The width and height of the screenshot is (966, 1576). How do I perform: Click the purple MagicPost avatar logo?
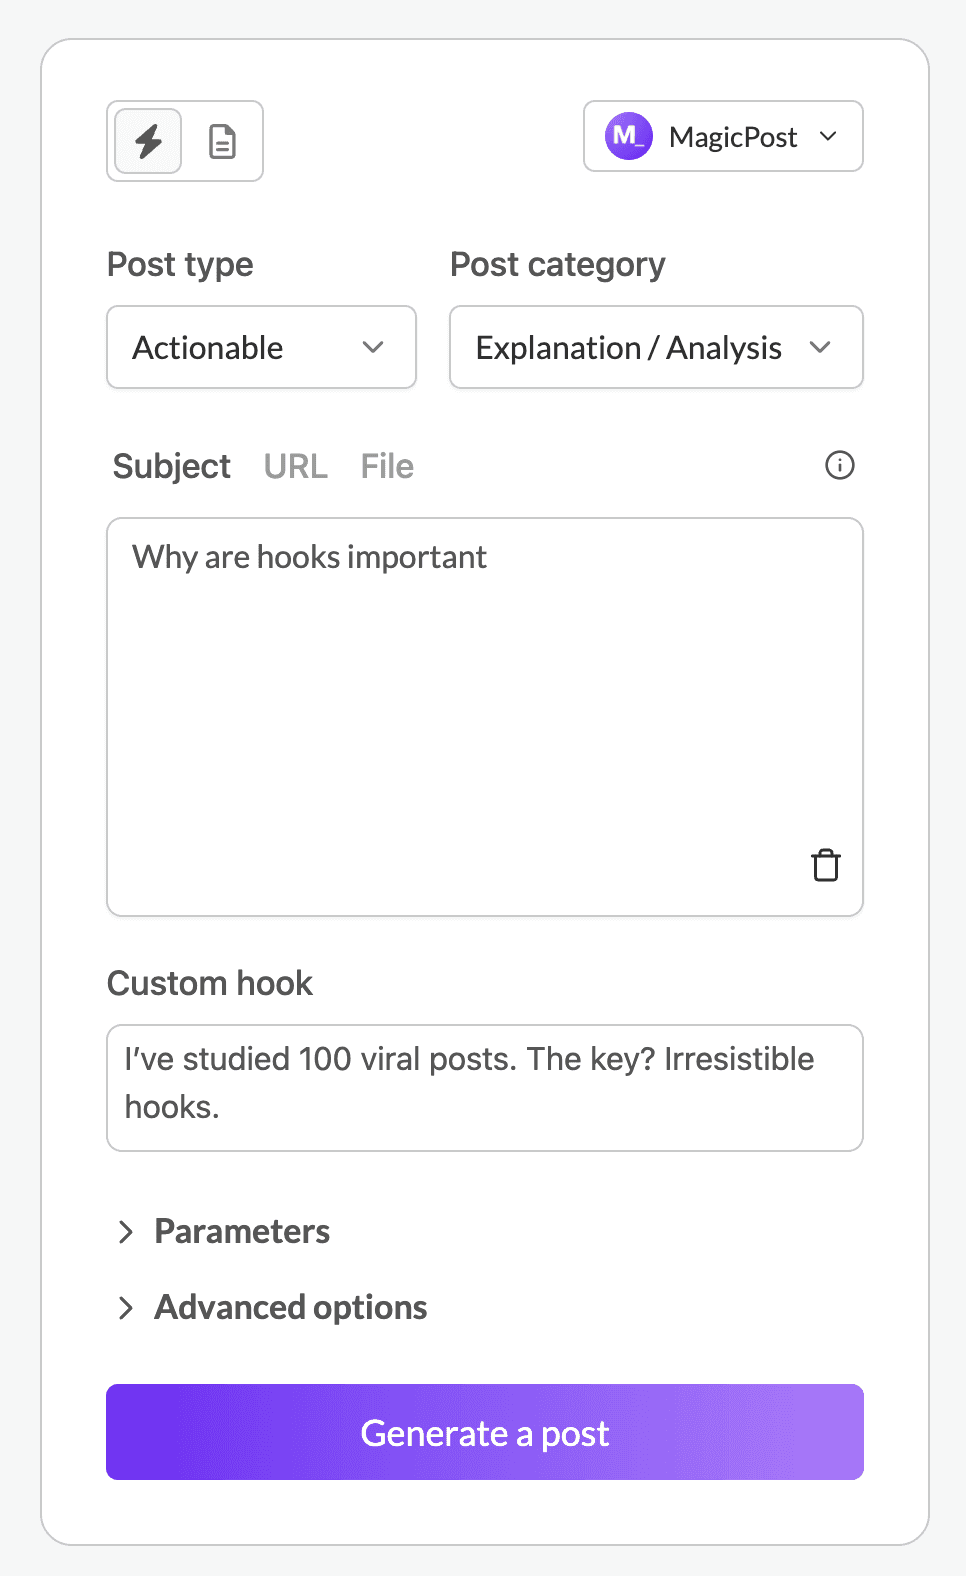[x=628, y=136]
